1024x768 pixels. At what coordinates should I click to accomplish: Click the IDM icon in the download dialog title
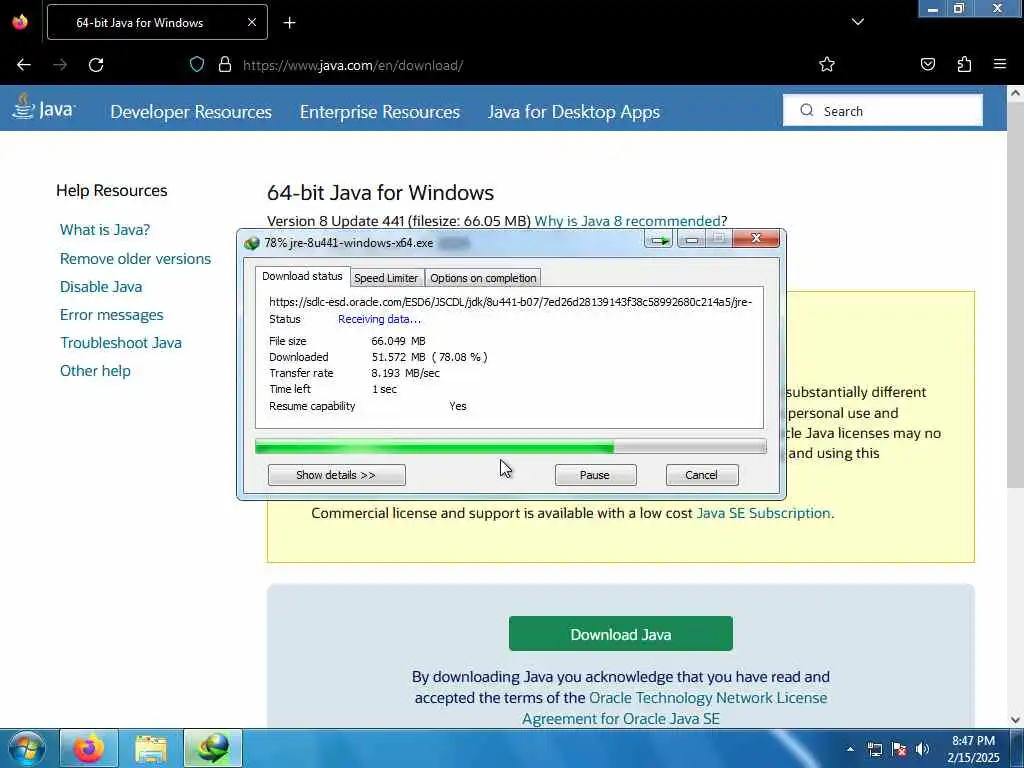(x=251, y=243)
